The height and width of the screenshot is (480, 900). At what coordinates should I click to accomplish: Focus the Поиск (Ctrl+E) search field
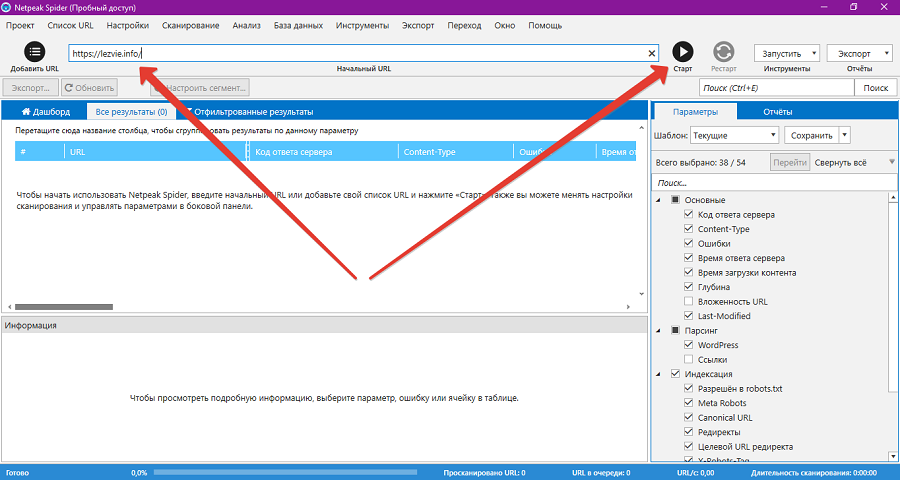[x=777, y=88]
